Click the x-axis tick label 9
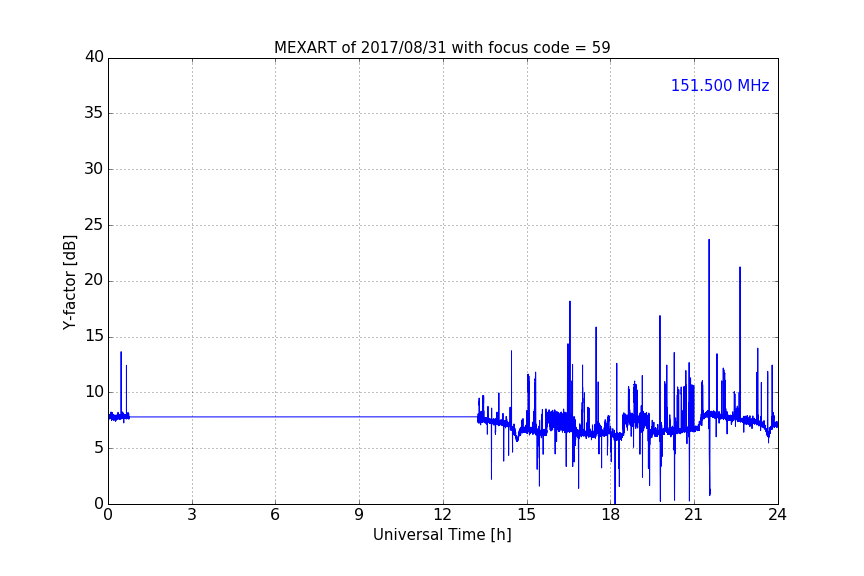 [x=359, y=515]
